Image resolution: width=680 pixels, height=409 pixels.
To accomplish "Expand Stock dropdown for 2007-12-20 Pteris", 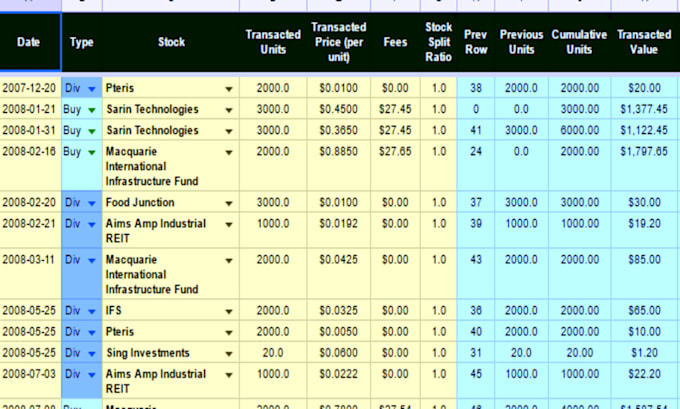I will pos(229,89).
